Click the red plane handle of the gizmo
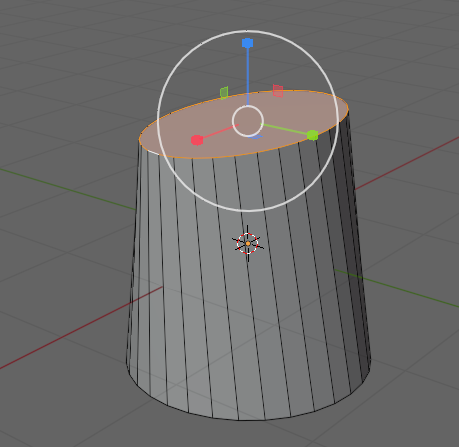Image resolution: width=459 pixels, height=447 pixels. point(278,91)
